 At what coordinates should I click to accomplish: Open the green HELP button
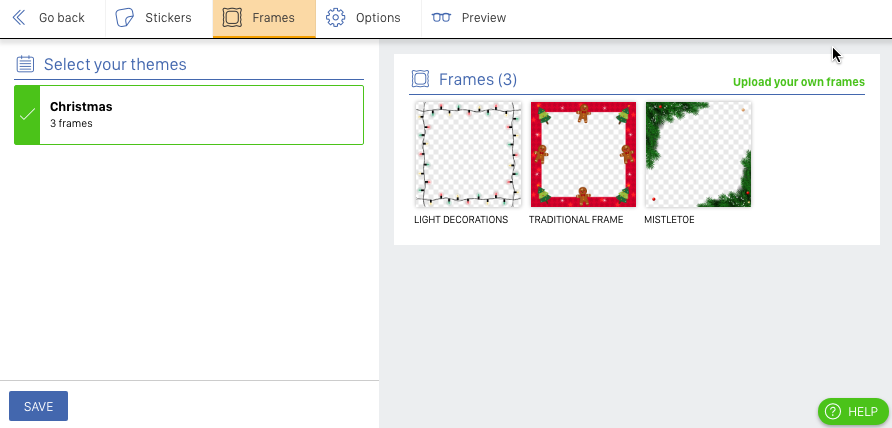point(853,411)
